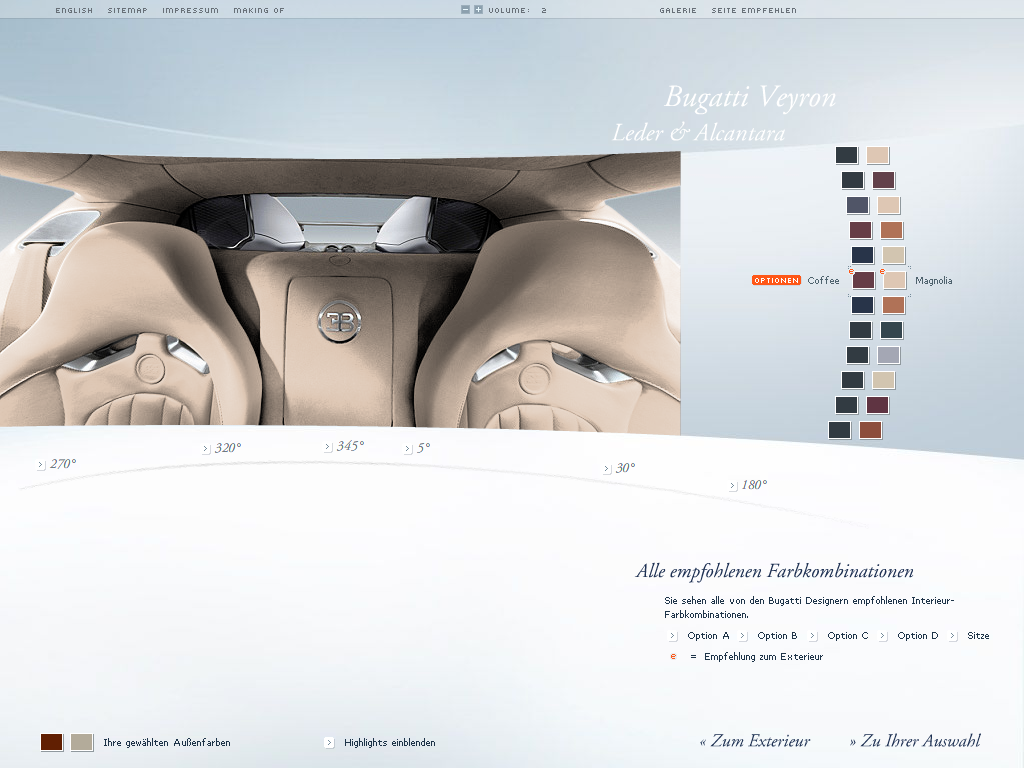Select the Magnolia Alcantara color swatch
This screenshot has width=1024, height=768.
point(895,281)
